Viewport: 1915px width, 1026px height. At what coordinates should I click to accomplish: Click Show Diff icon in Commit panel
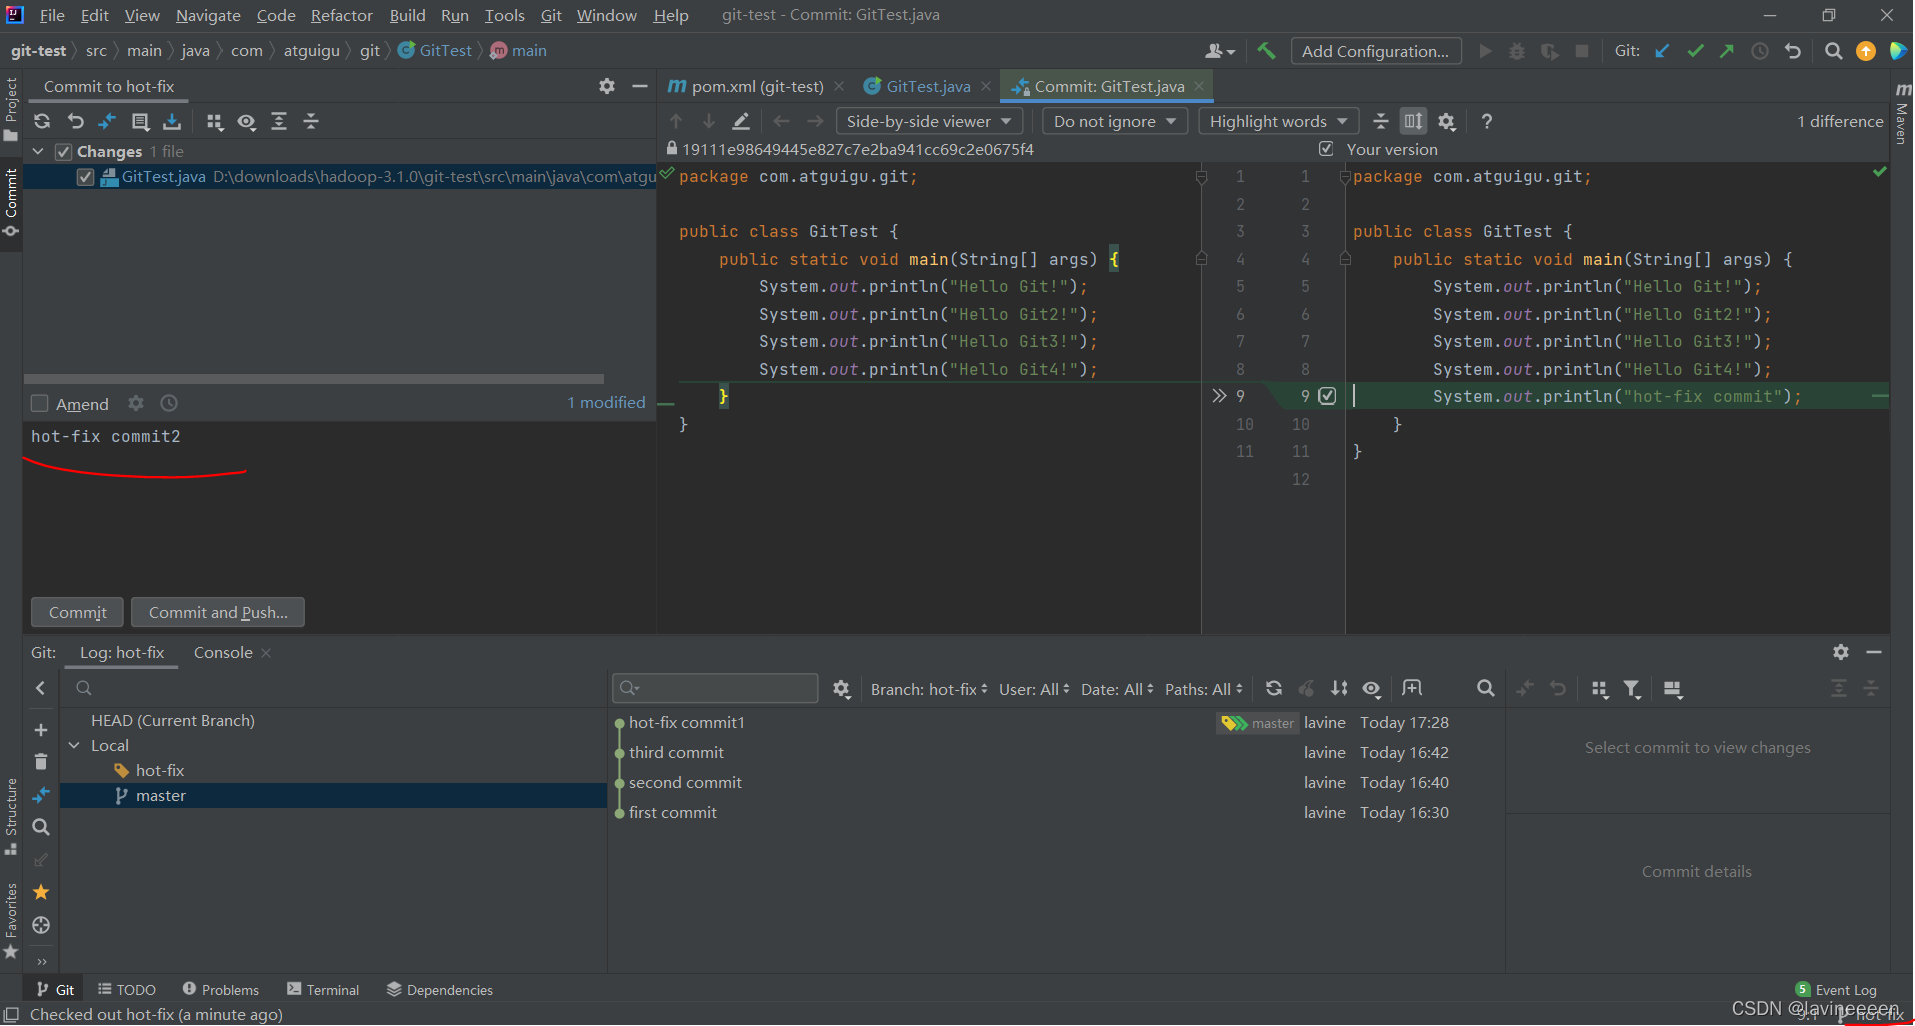tap(107, 121)
